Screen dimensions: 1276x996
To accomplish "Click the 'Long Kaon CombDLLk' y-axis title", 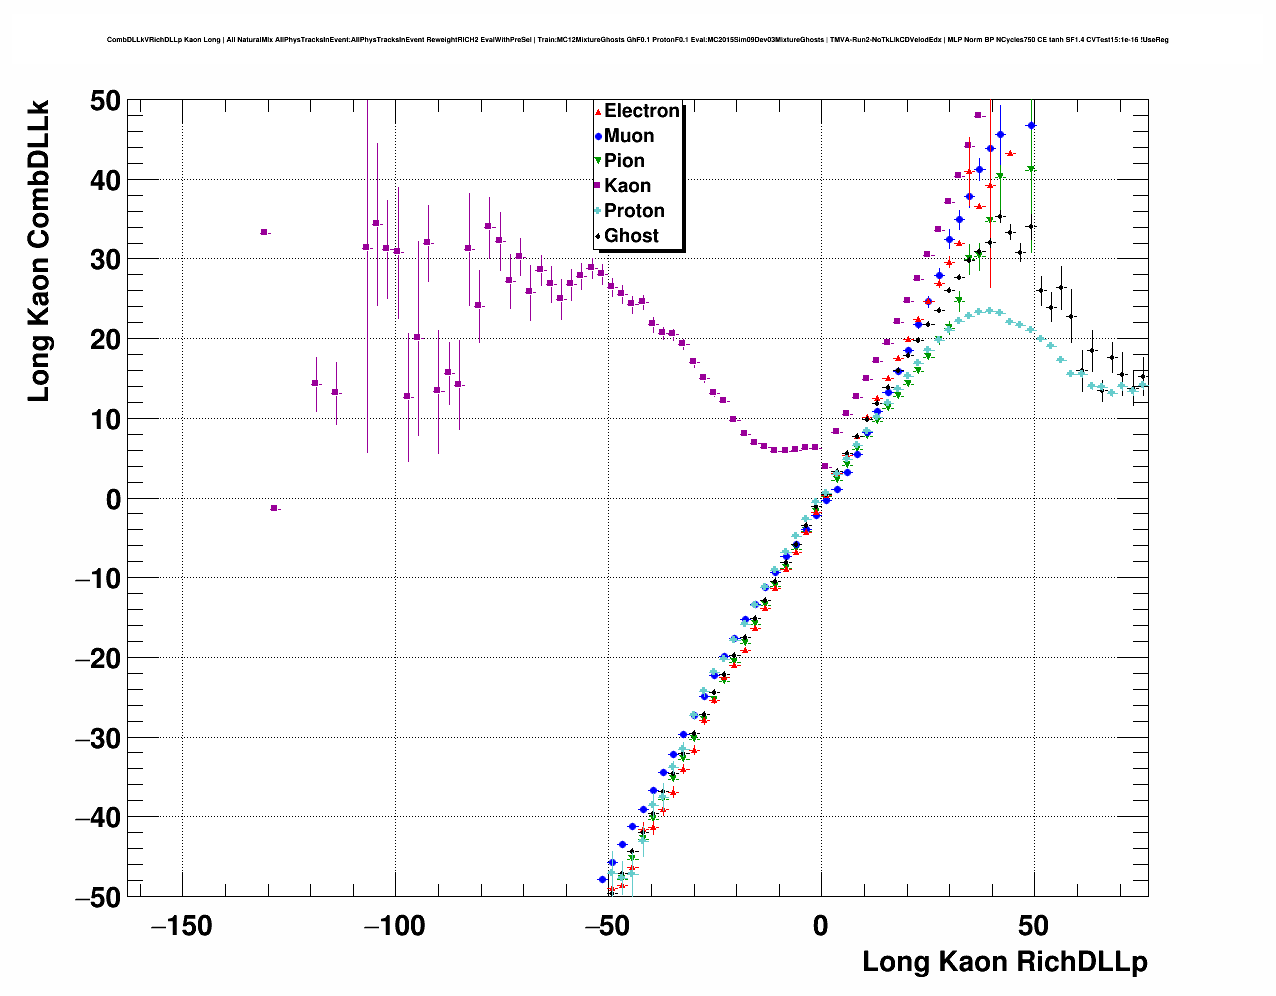I will point(38,250).
